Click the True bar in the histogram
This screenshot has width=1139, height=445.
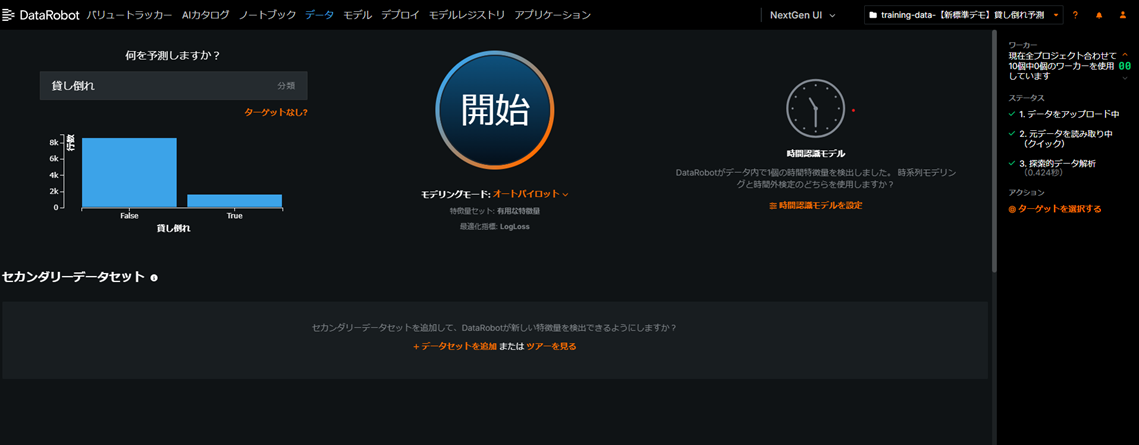[x=235, y=200]
